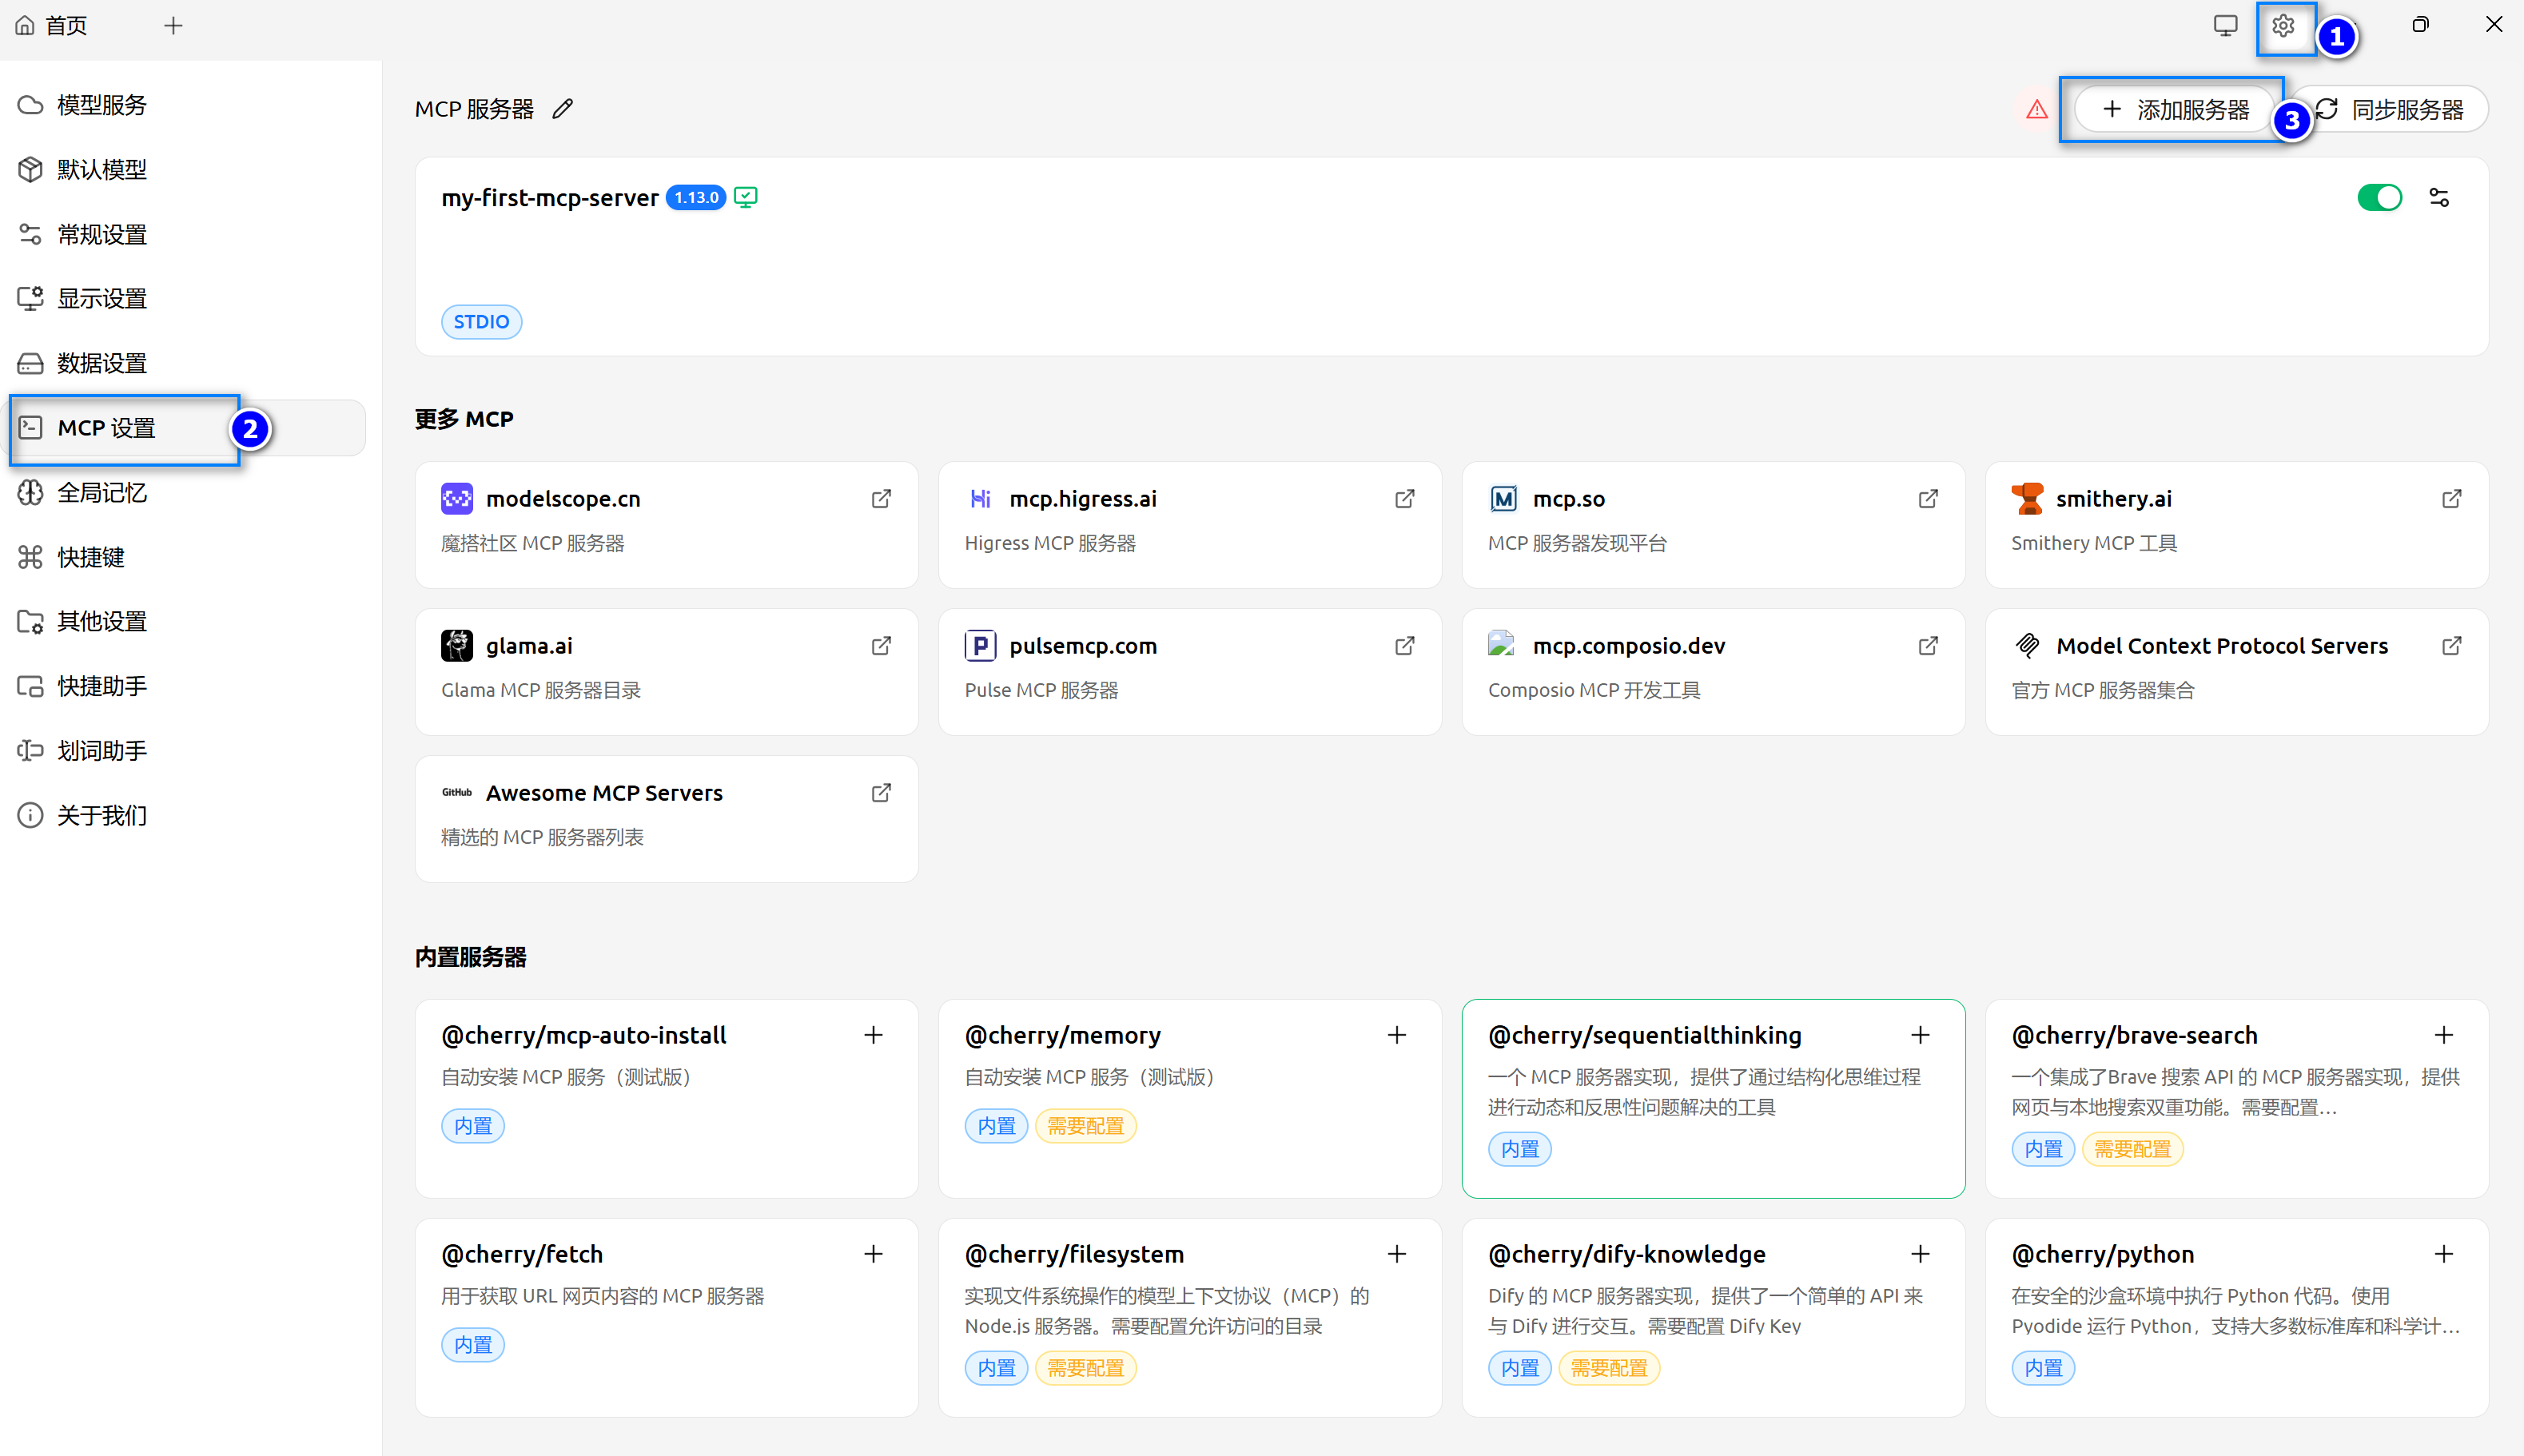The image size is (2524, 1456).
Task: Open Awesome MCP Servers external link icon
Action: [x=881, y=793]
